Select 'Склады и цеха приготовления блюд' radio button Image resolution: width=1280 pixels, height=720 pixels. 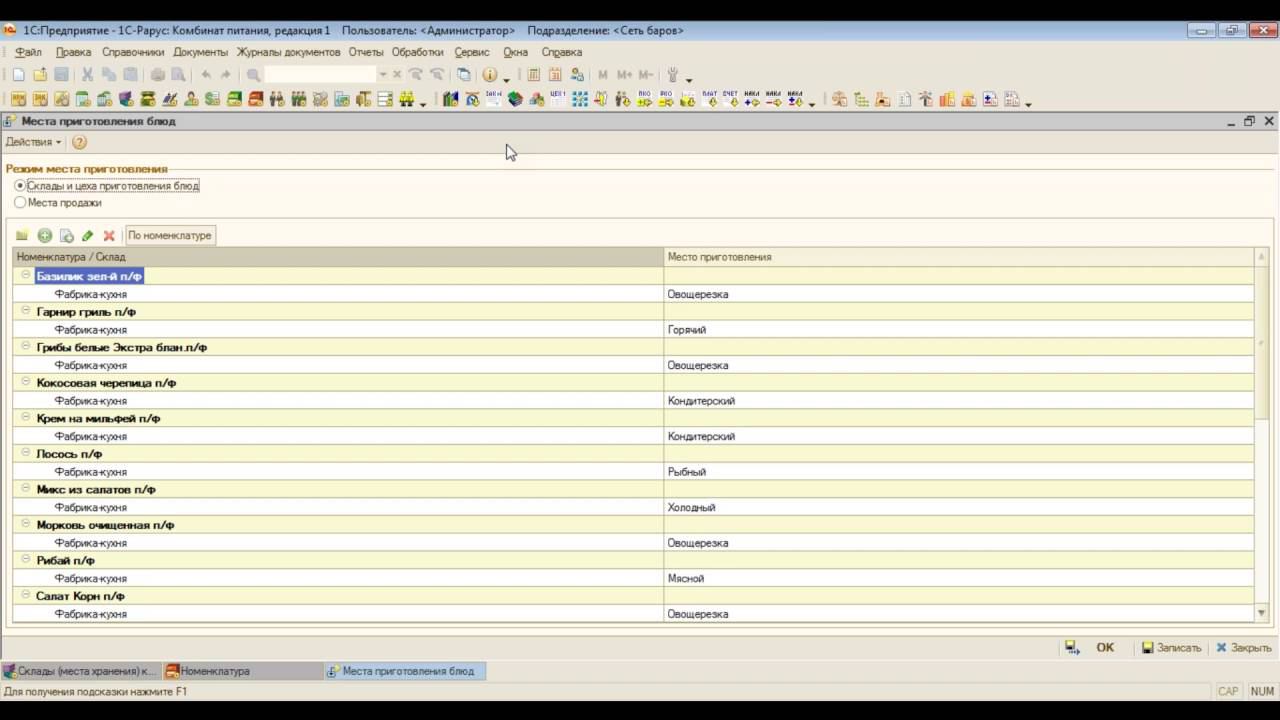click(x=20, y=186)
